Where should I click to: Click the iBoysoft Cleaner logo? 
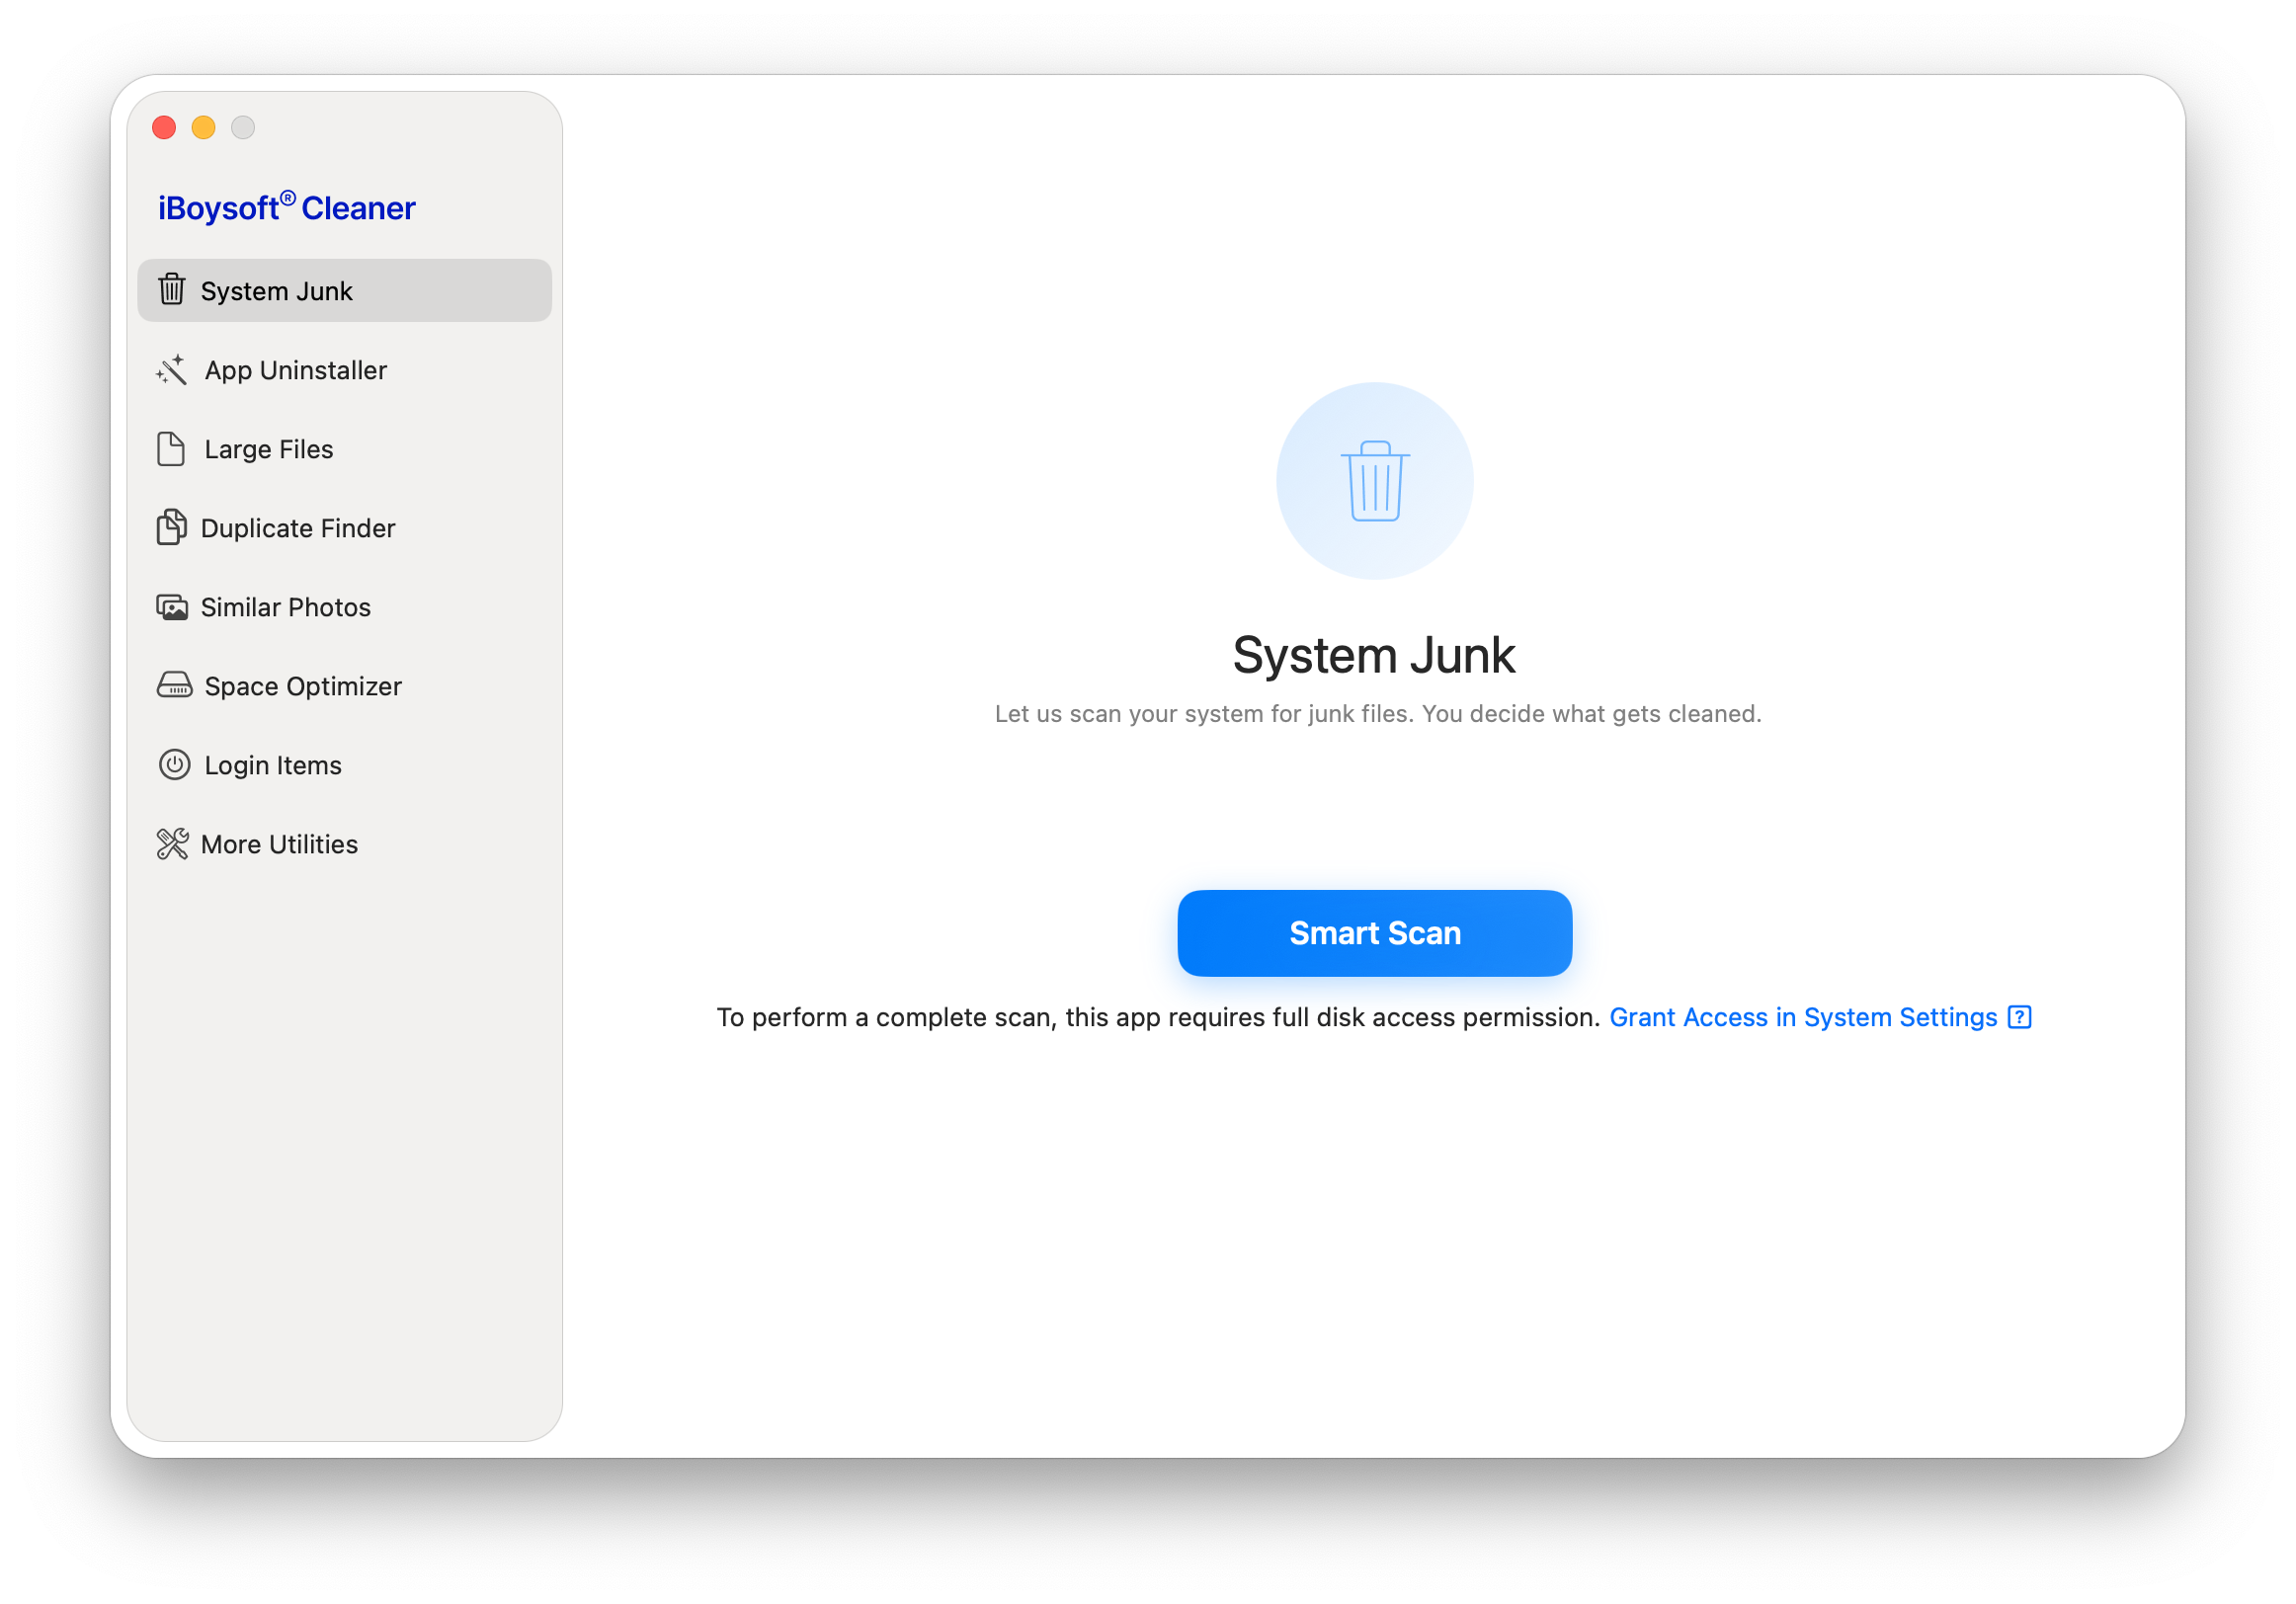287,207
